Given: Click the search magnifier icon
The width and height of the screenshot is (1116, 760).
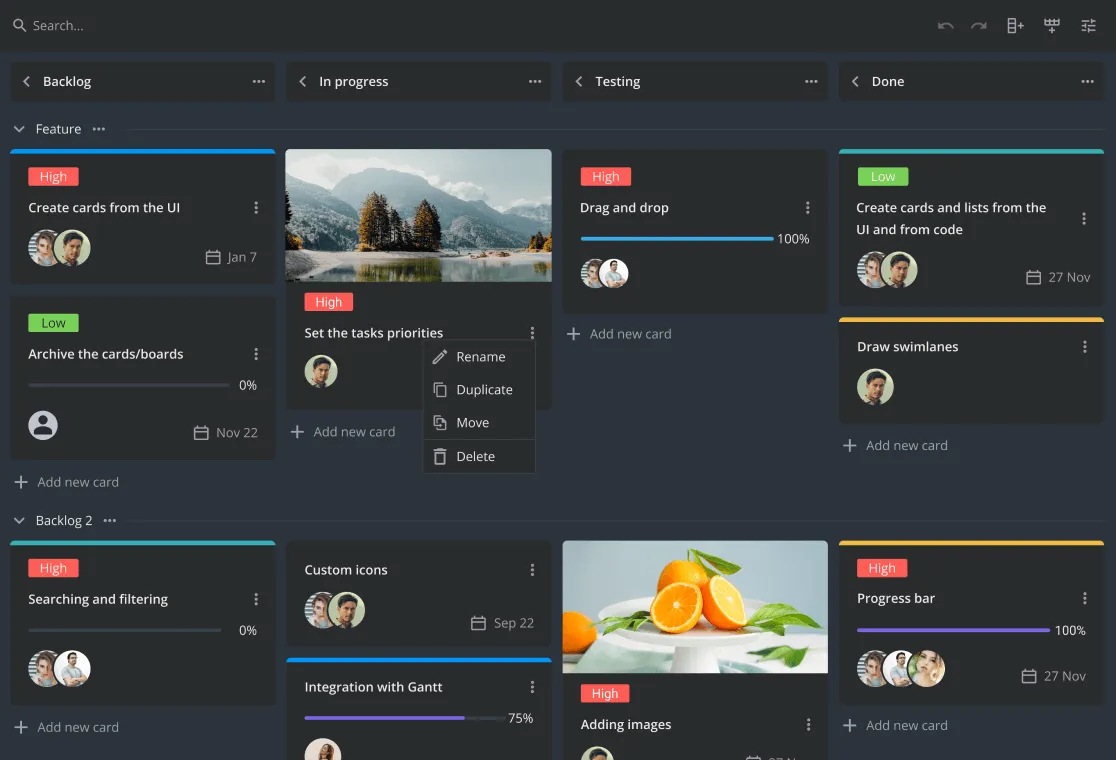Looking at the screenshot, I should [x=19, y=26].
